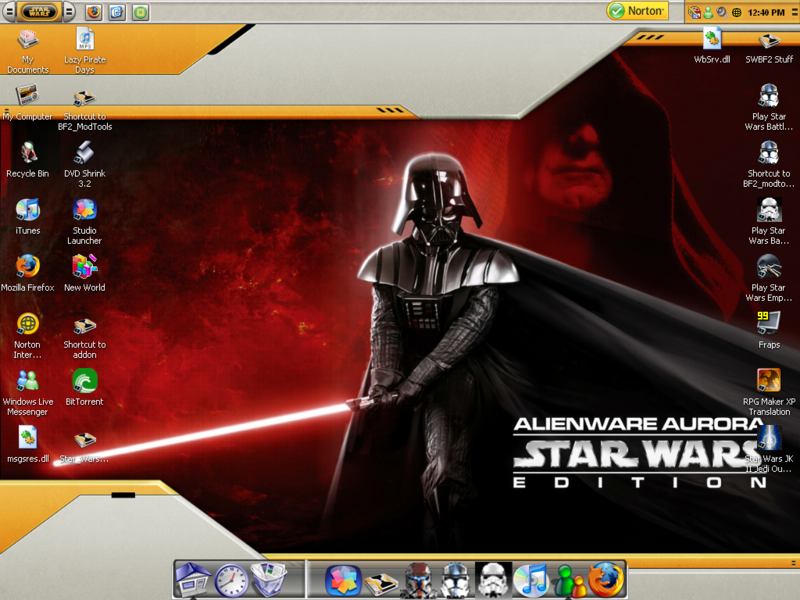The width and height of the screenshot is (800, 600).
Task: Open the Star Wars start button
Action: [x=39, y=11]
